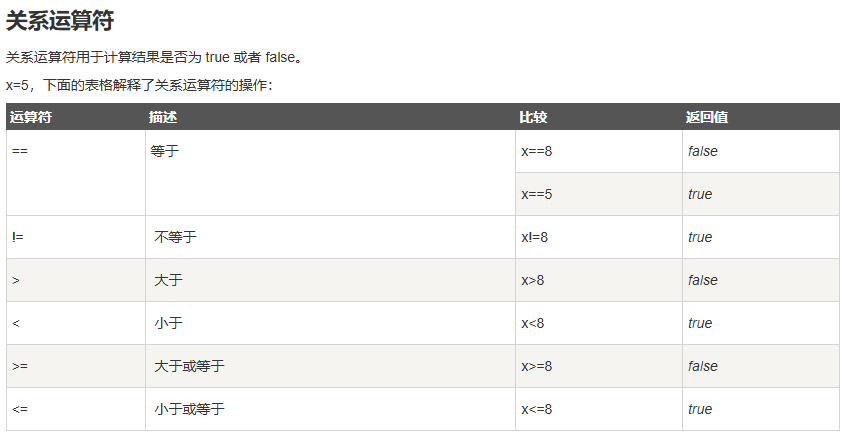
Task: Select the x==5 comparison cell
Action: (537, 194)
